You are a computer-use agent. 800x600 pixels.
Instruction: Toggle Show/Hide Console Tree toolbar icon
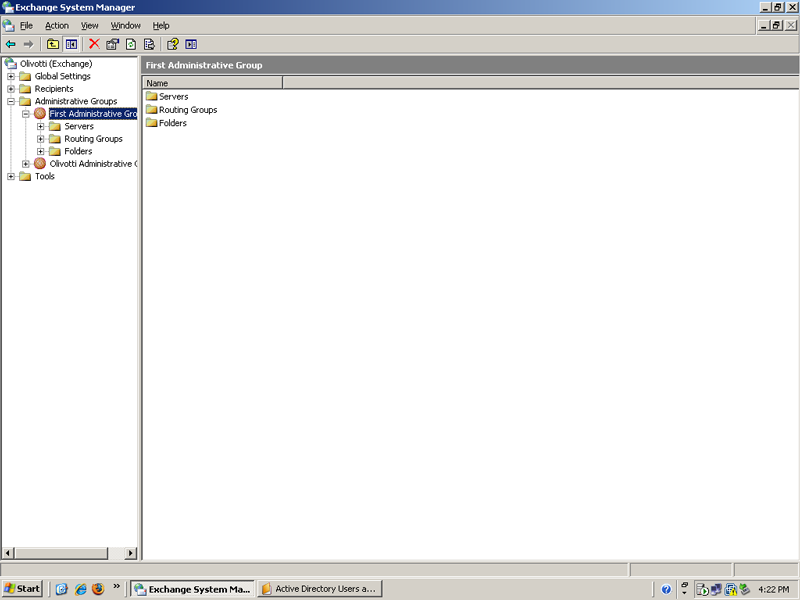pyautogui.click(x=71, y=44)
